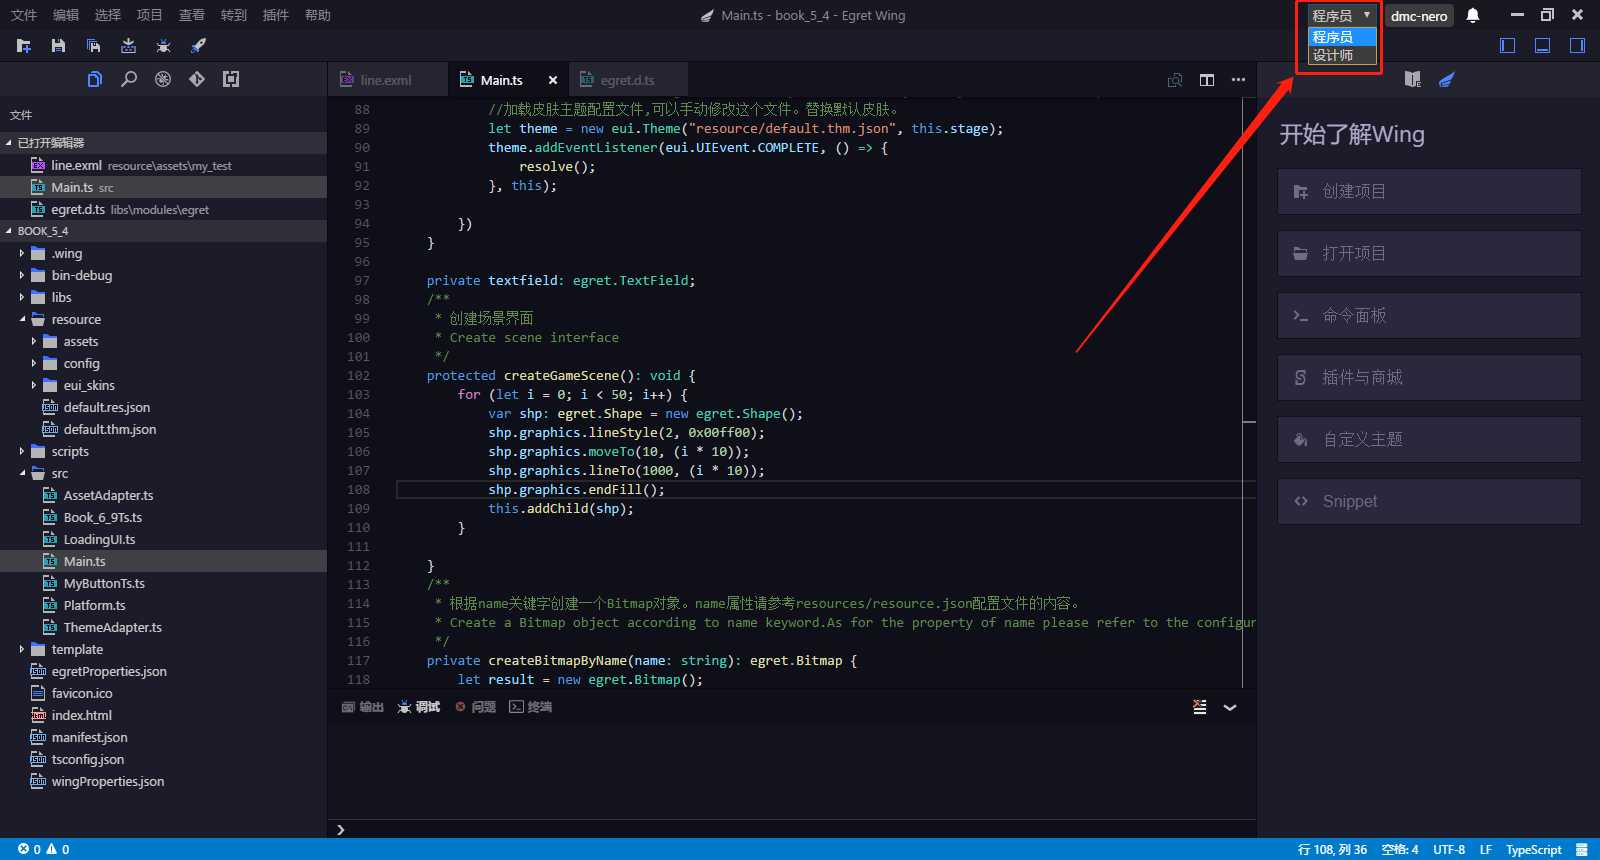The width and height of the screenshot is (1600, 860).
Task: Open the 编辑 menu
Action: (x=66, y=15)
